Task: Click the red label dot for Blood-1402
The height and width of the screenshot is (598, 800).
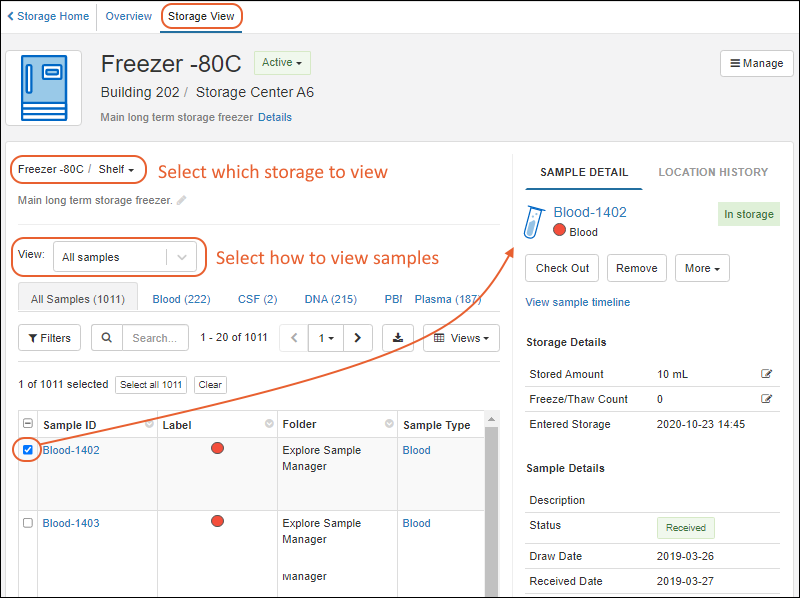Action: coord(217,449)
